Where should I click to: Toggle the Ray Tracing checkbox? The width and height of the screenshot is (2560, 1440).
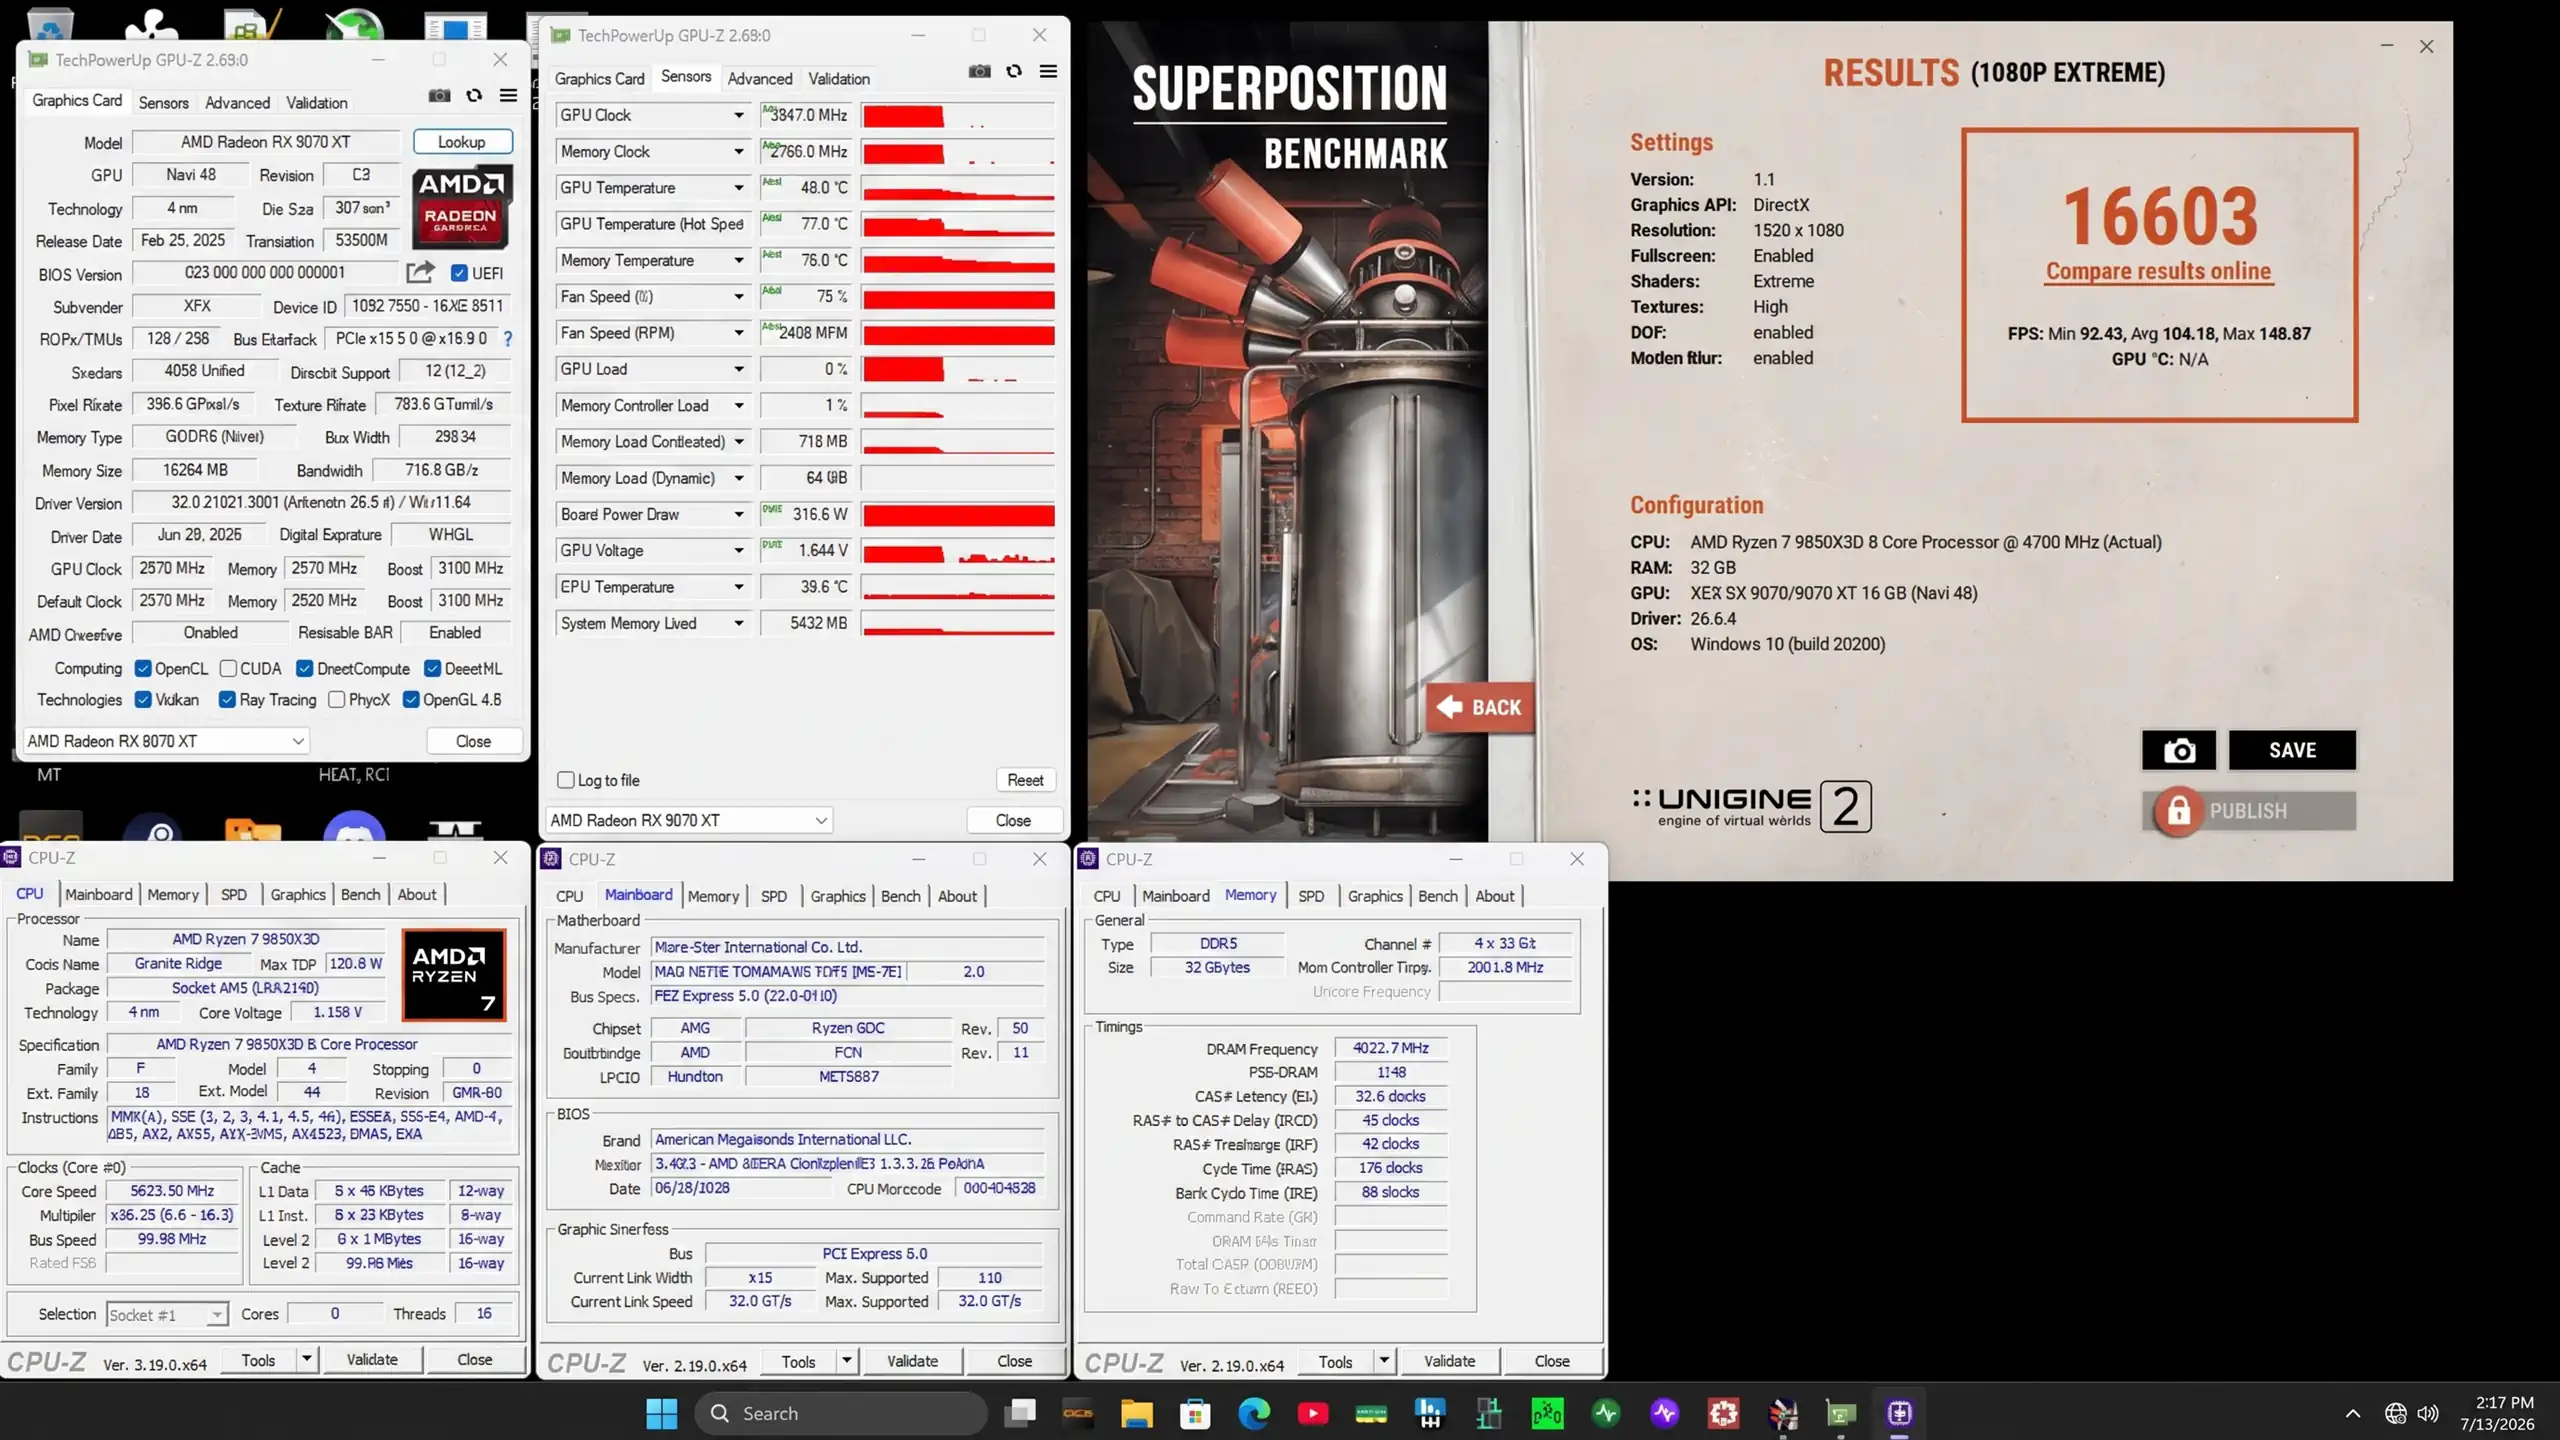click(x=227, y=700)
